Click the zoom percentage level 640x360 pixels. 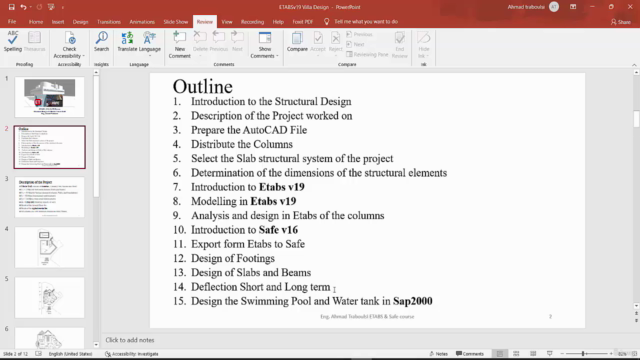coord(622,354)
